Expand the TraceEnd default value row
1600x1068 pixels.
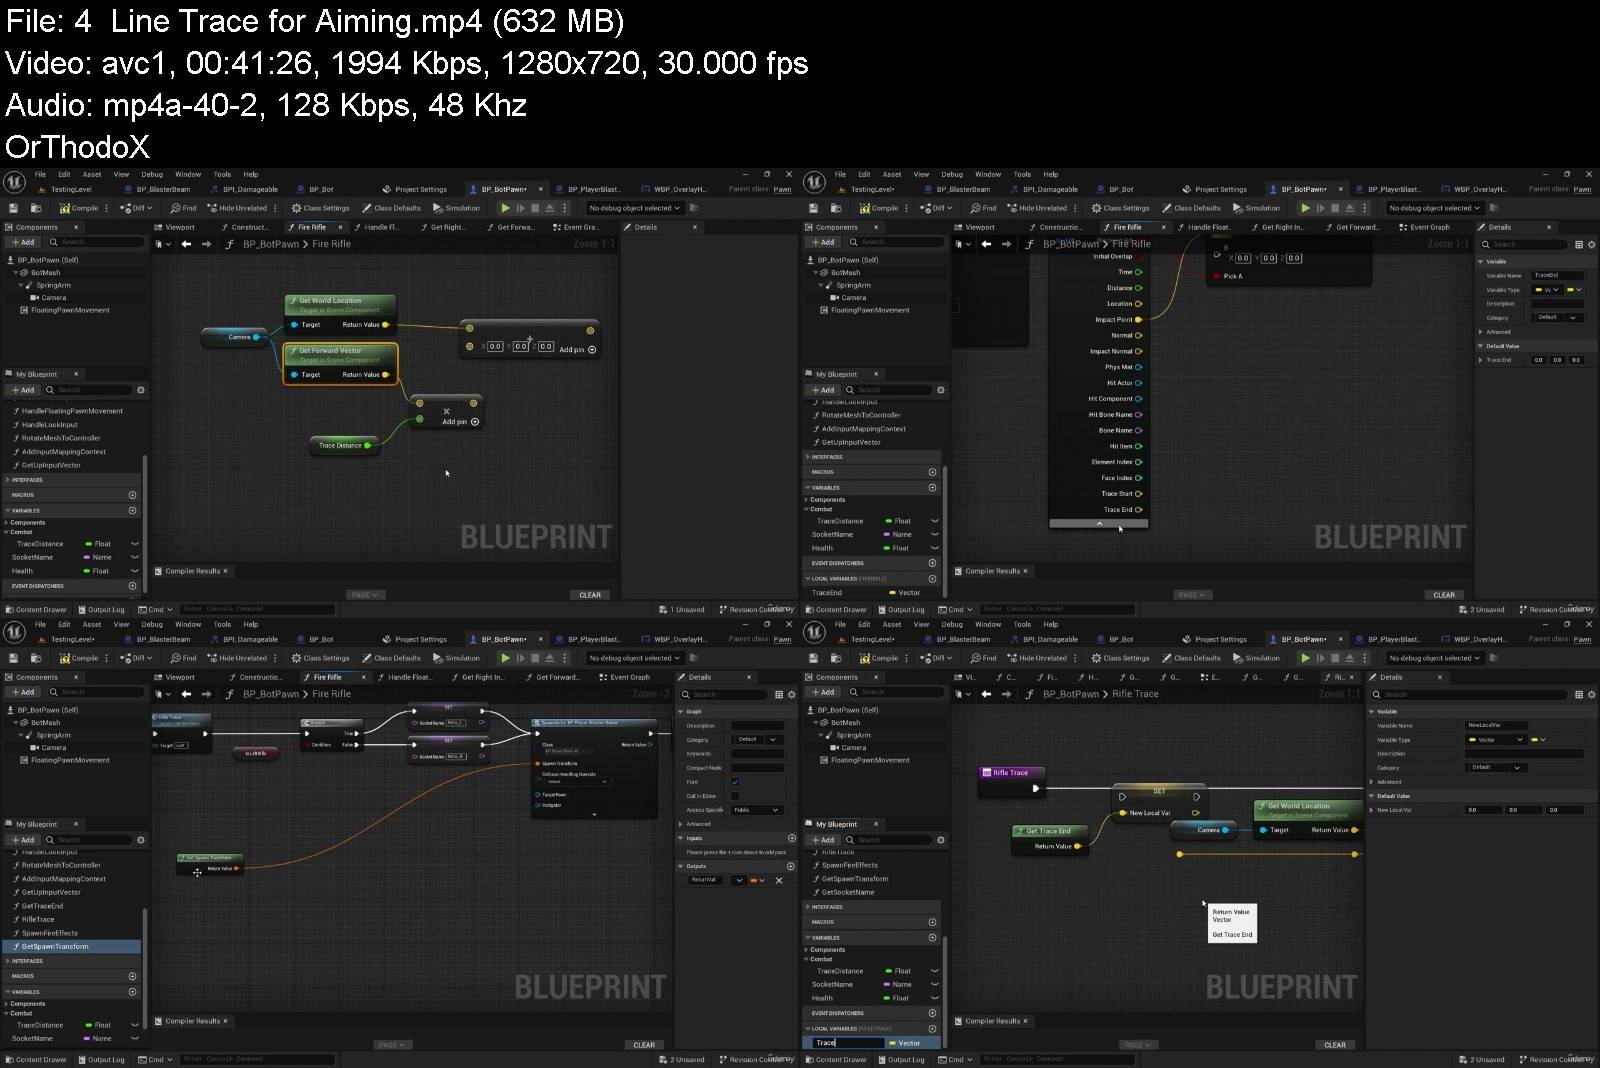(1481, 360)
